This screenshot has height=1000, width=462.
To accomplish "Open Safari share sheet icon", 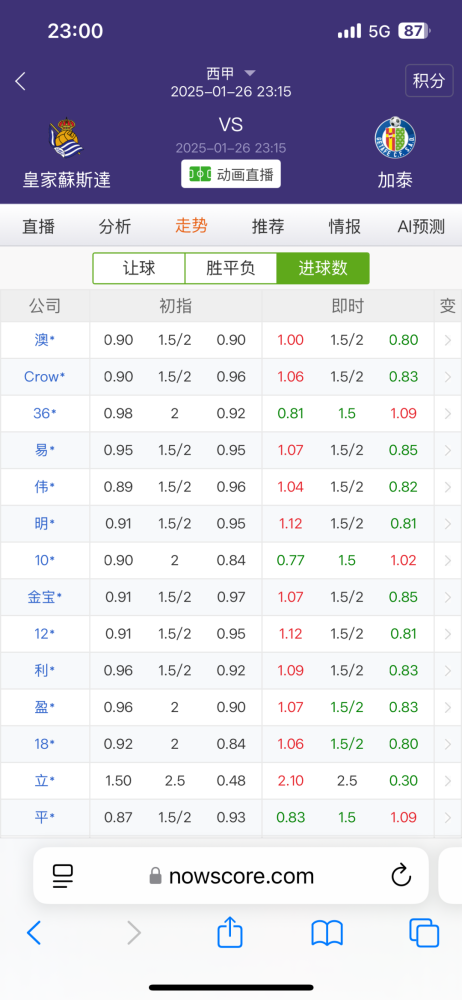I will pos(230,934).
